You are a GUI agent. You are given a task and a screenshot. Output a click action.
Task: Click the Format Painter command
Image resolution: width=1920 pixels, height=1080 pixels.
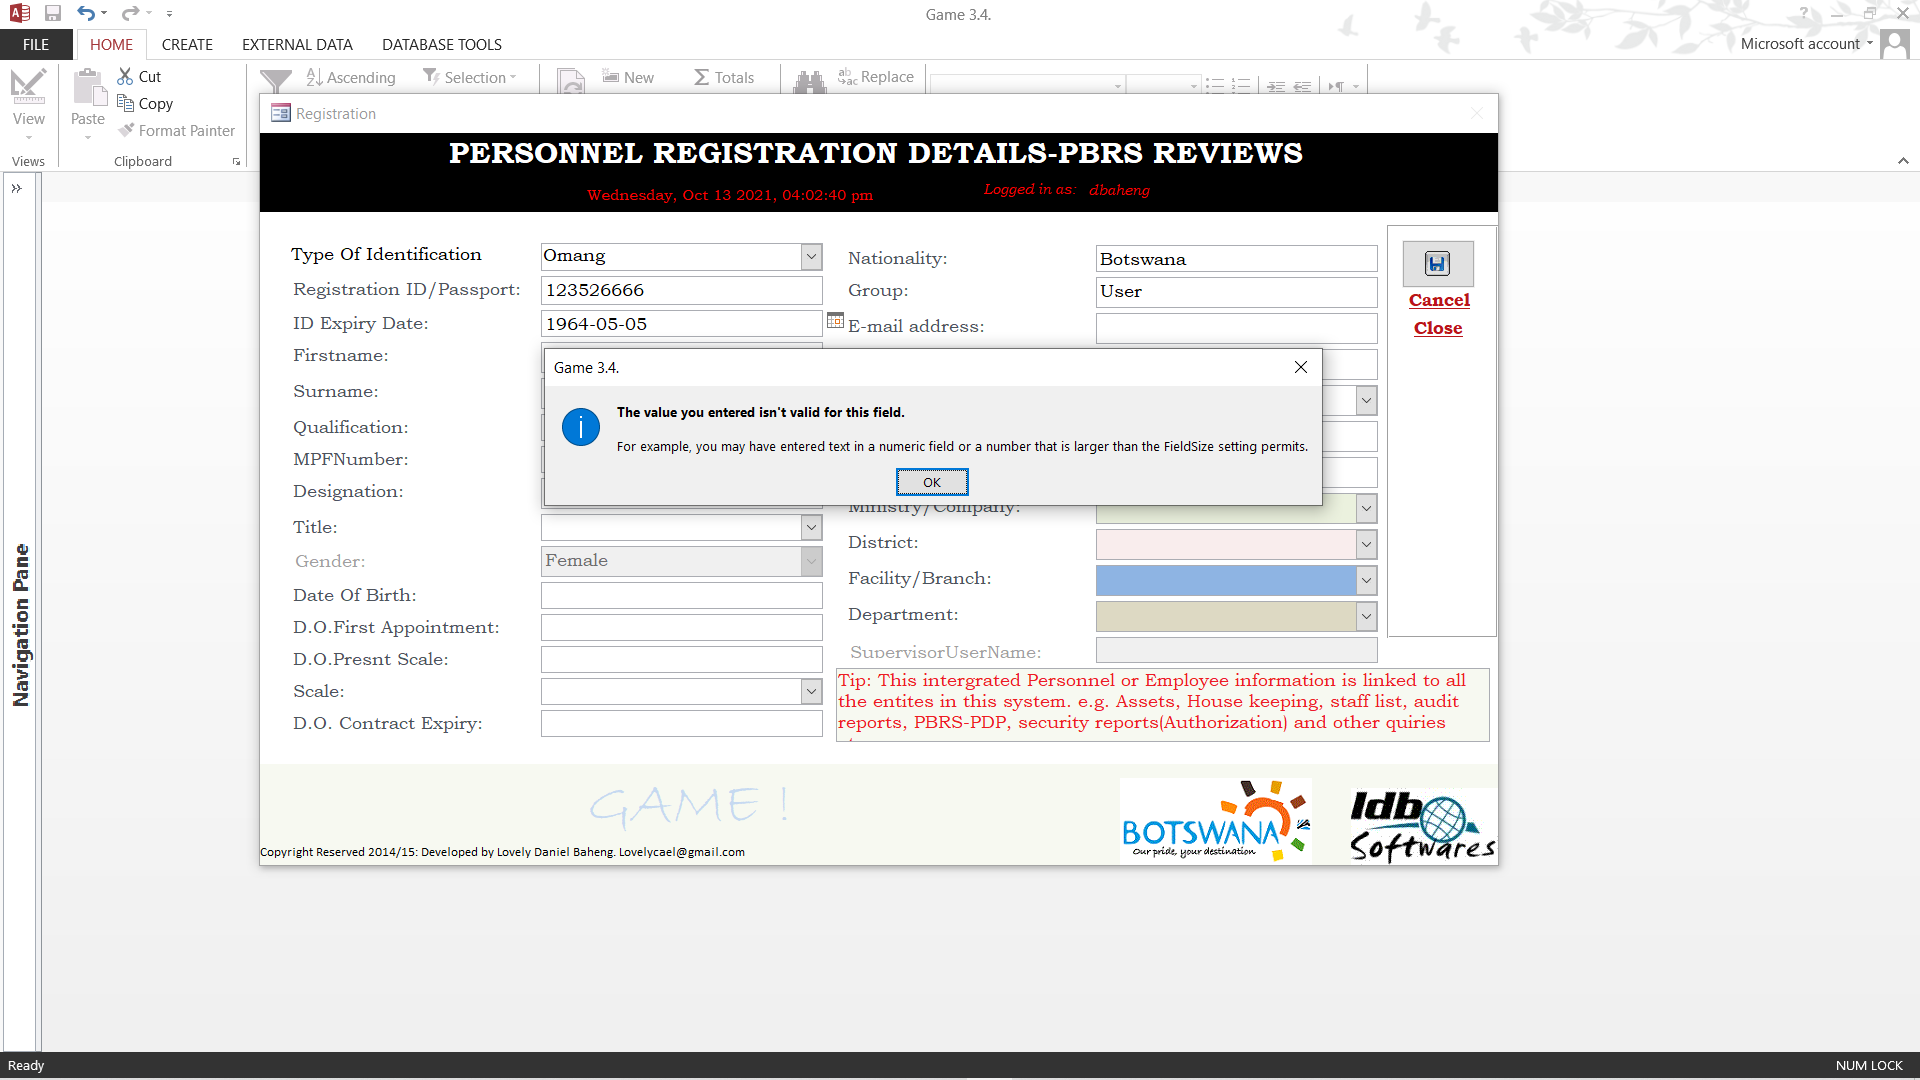click(x=176, y=130)
